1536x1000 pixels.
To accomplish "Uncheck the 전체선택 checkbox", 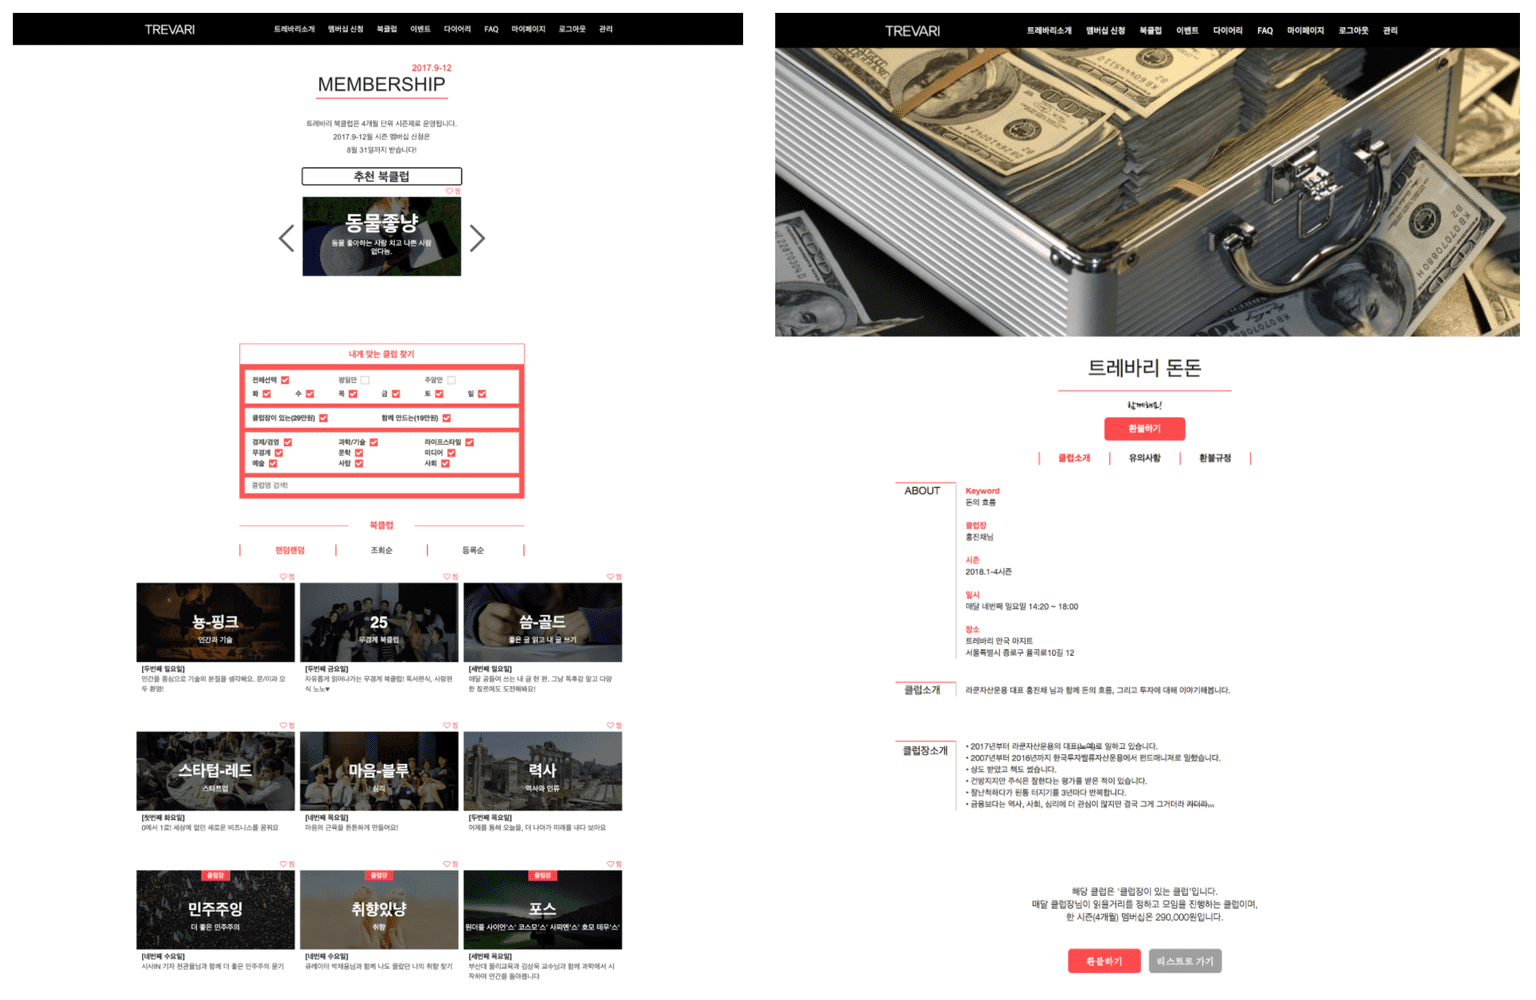I will pyautogui.click(x=285, y=380).
